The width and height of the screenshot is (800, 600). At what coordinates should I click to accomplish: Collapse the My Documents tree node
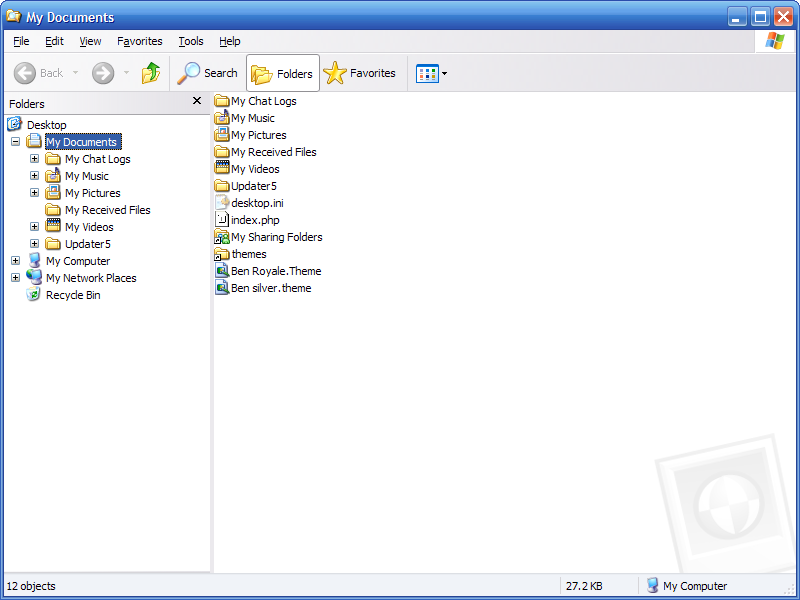15,142
